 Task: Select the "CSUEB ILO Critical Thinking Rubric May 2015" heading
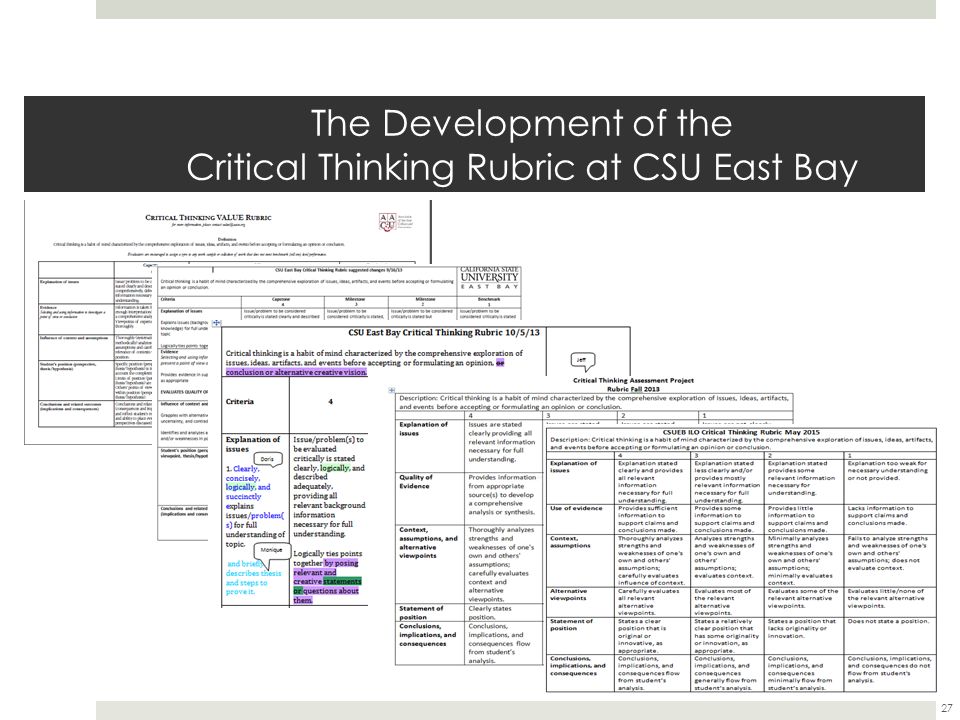click(741, 432)
